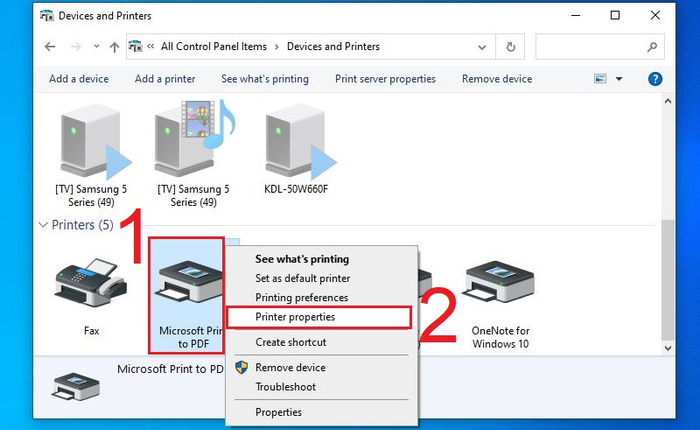
Task: Close the Devices and Printers window
Action: click(655, 15)
